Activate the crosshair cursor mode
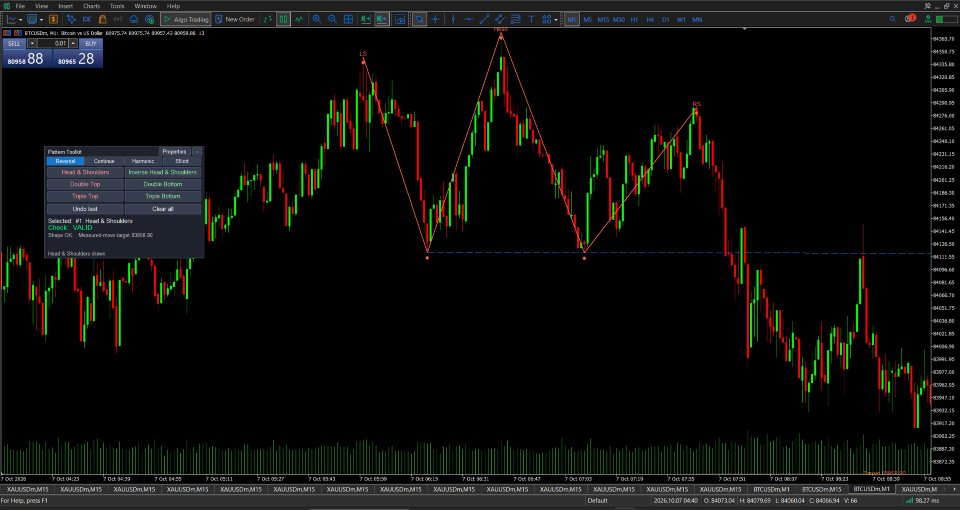The height and width of the screenshot is (510, 960). [x=435, y=20]
